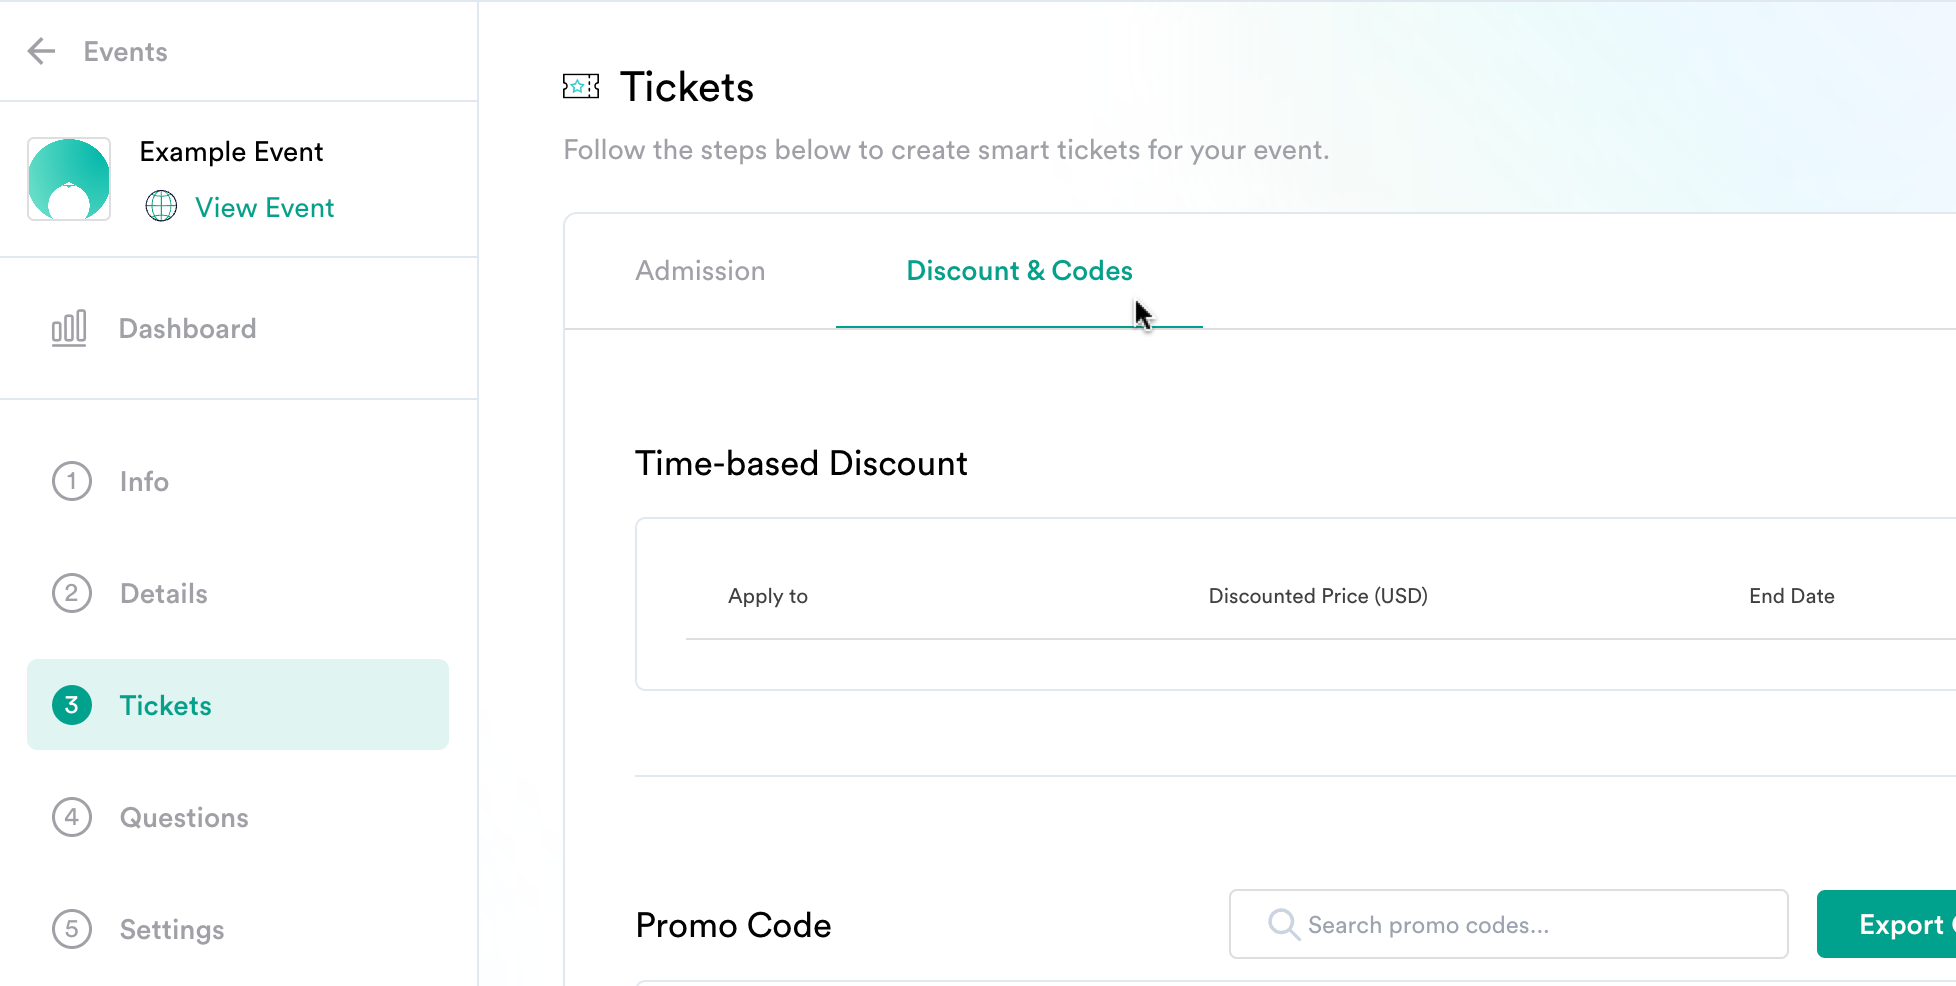Click the step 3 circle icon for Tickets
This screenshot has width=1956, height=986.
click(72, 705)
